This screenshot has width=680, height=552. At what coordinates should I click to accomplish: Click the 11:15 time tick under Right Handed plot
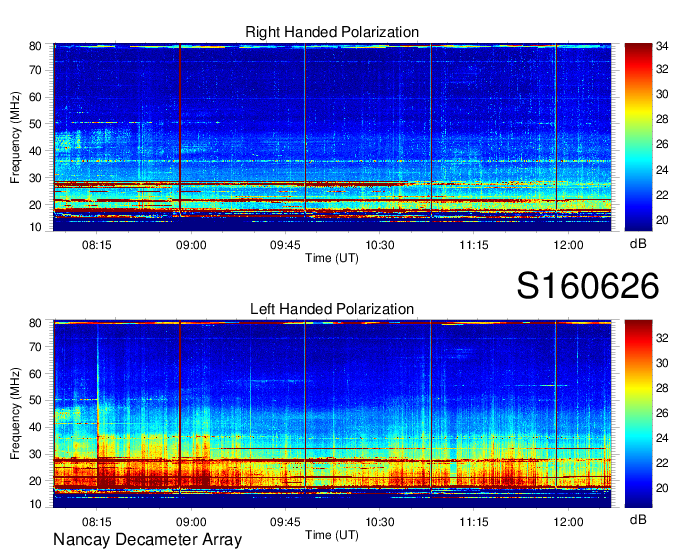[x=474, y=245]
